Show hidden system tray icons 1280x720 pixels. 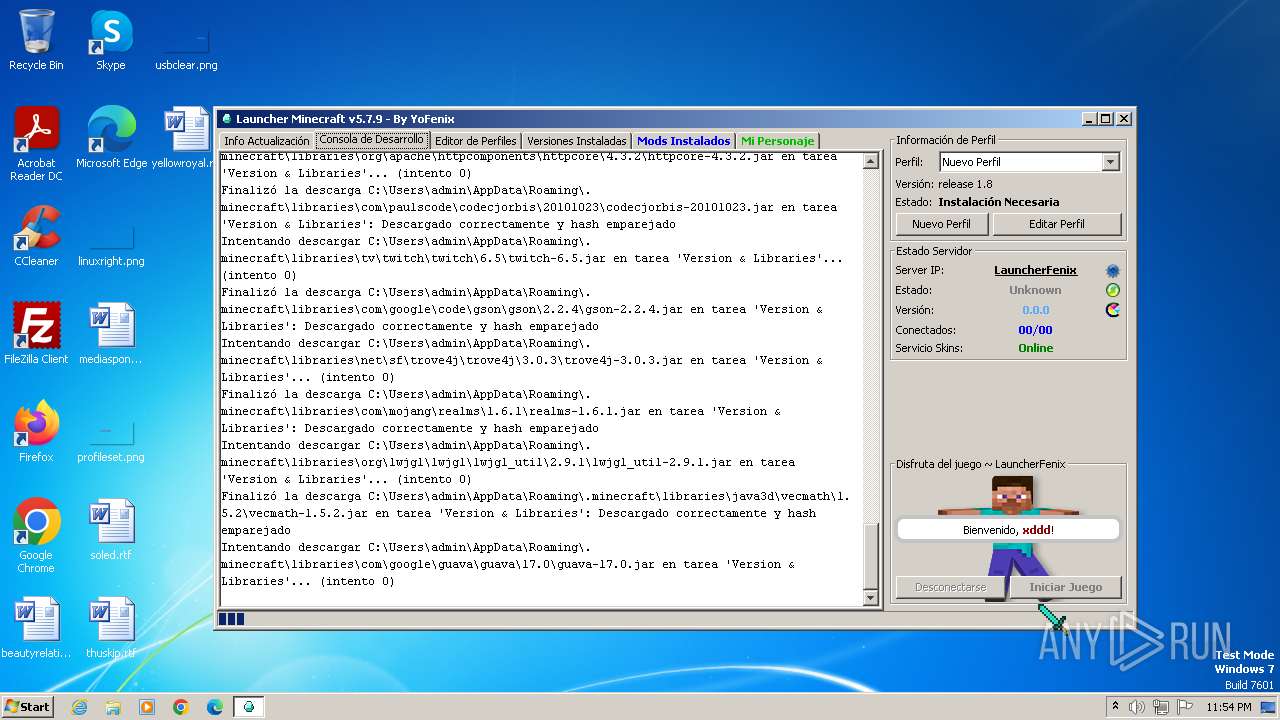point(1115,707)
